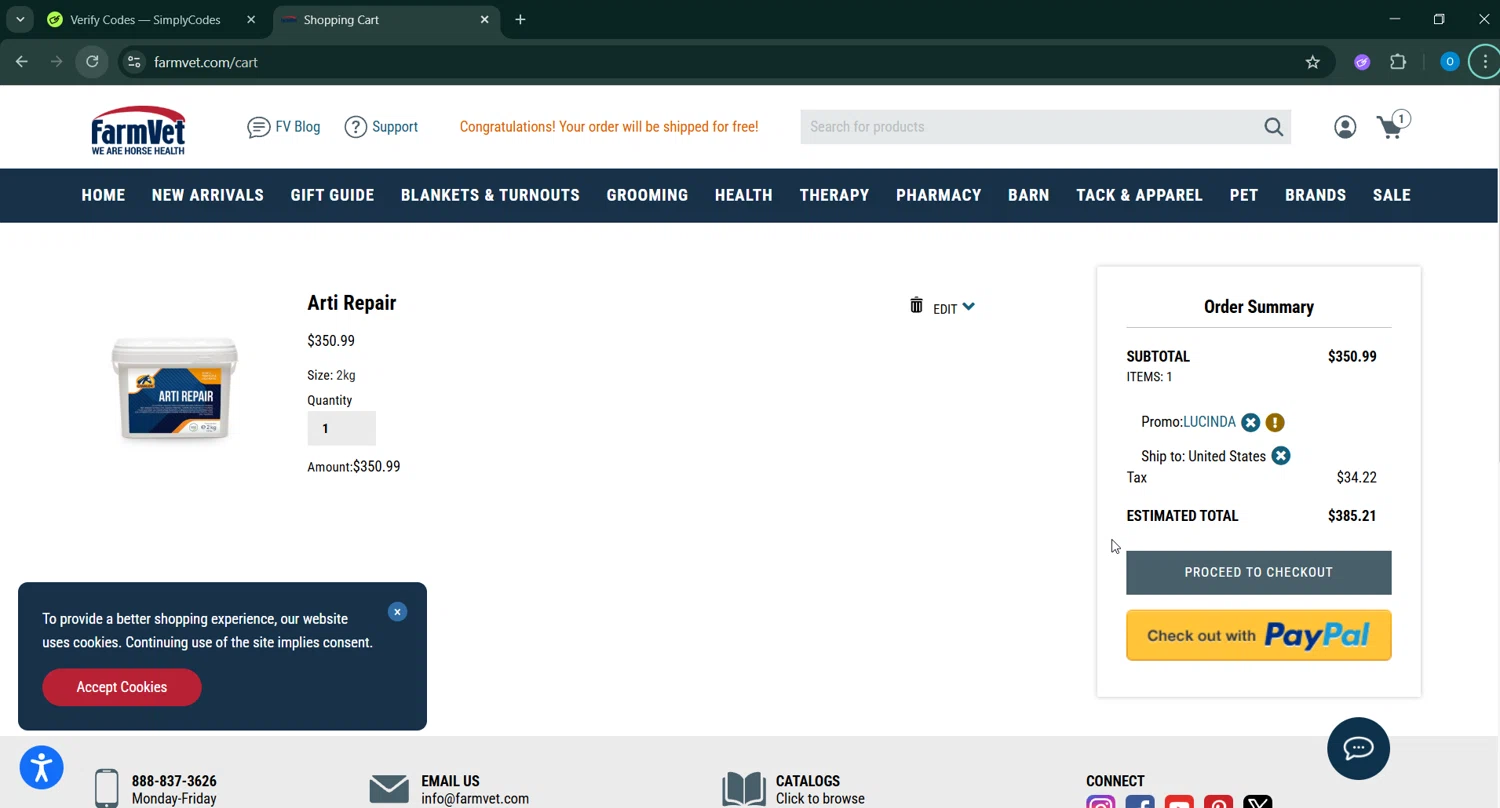Check out with PayPal
This screenshot has height=808, width=1500.
tap(1258, 635)
